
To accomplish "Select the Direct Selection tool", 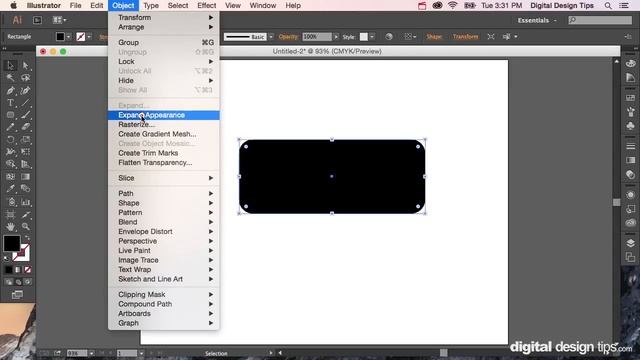I will coord(25,65).
